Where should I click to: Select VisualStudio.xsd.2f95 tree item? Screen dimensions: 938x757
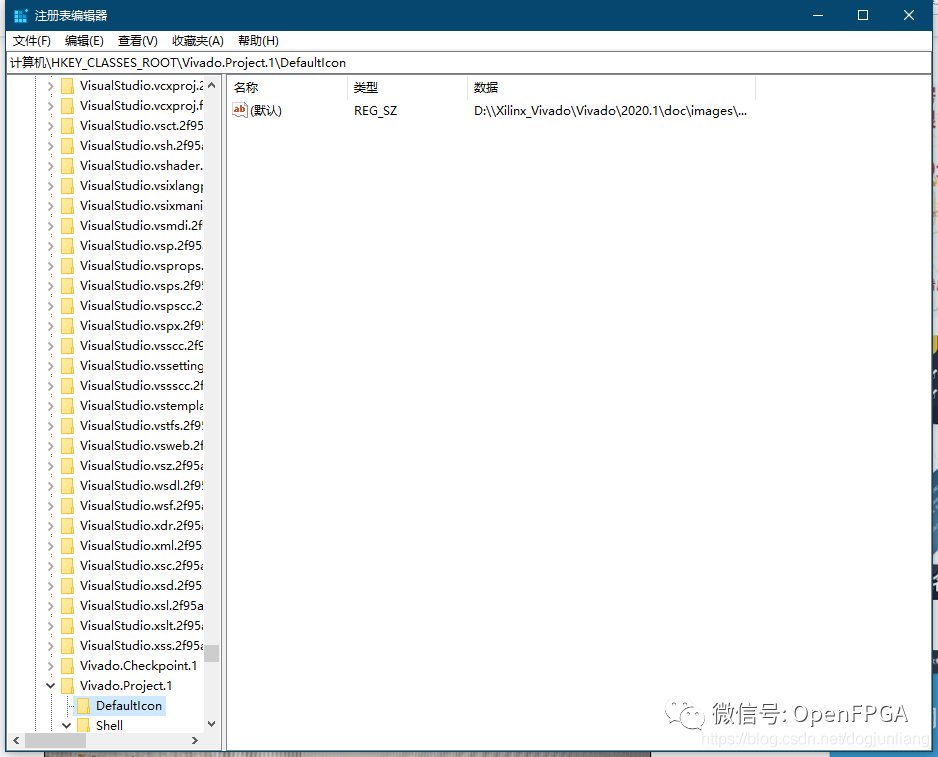click(x=141, y=586)
